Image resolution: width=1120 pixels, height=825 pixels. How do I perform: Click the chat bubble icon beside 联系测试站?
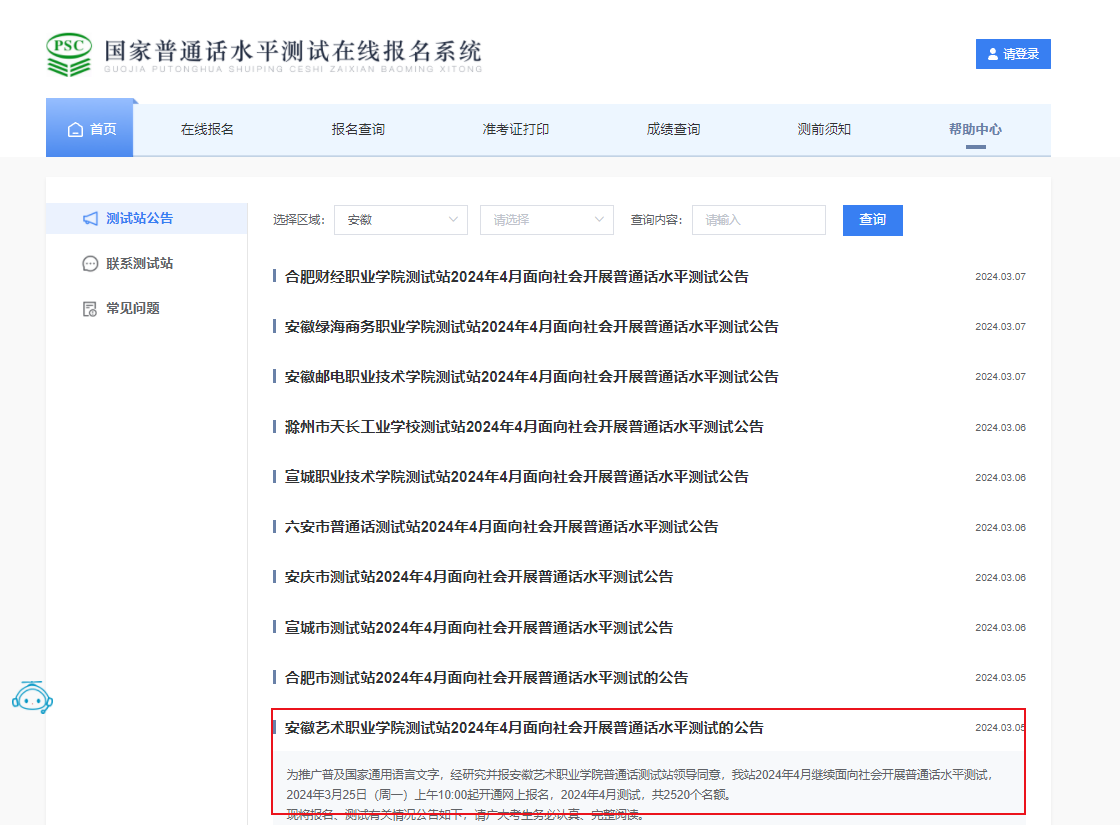[x=90, y=264]
